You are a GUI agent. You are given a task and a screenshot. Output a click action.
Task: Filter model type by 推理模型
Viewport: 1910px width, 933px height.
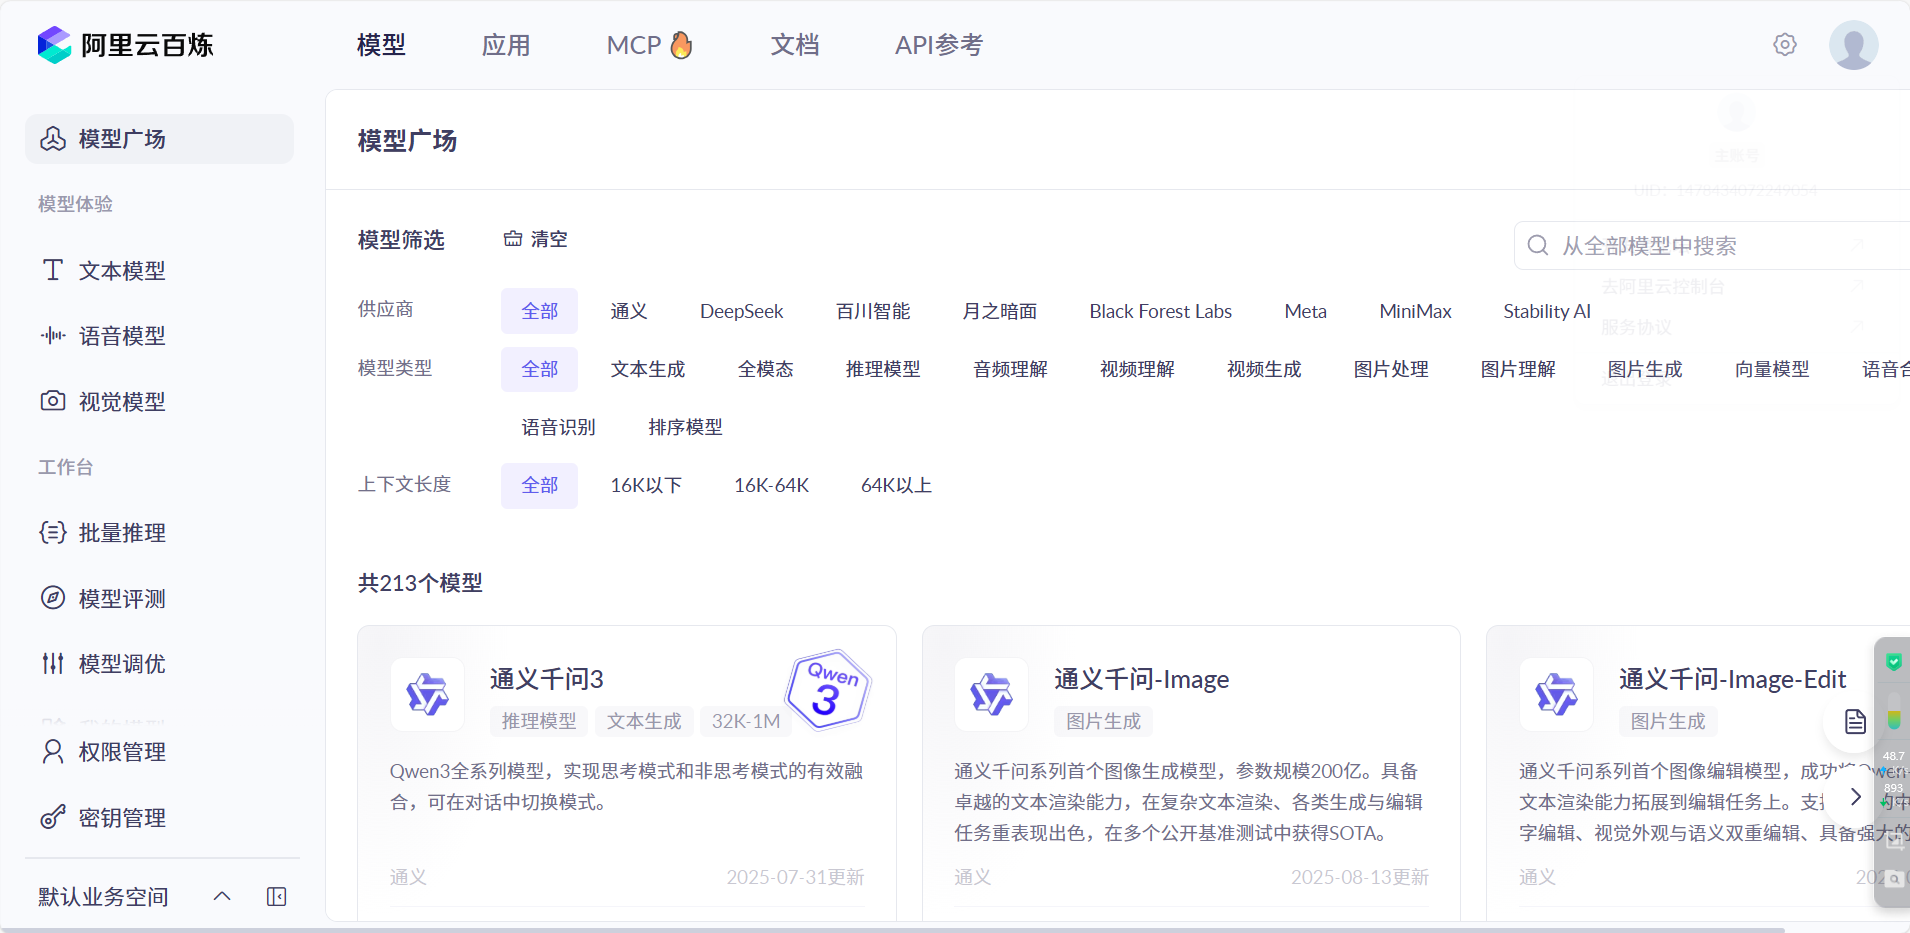(x=883, y=369)
